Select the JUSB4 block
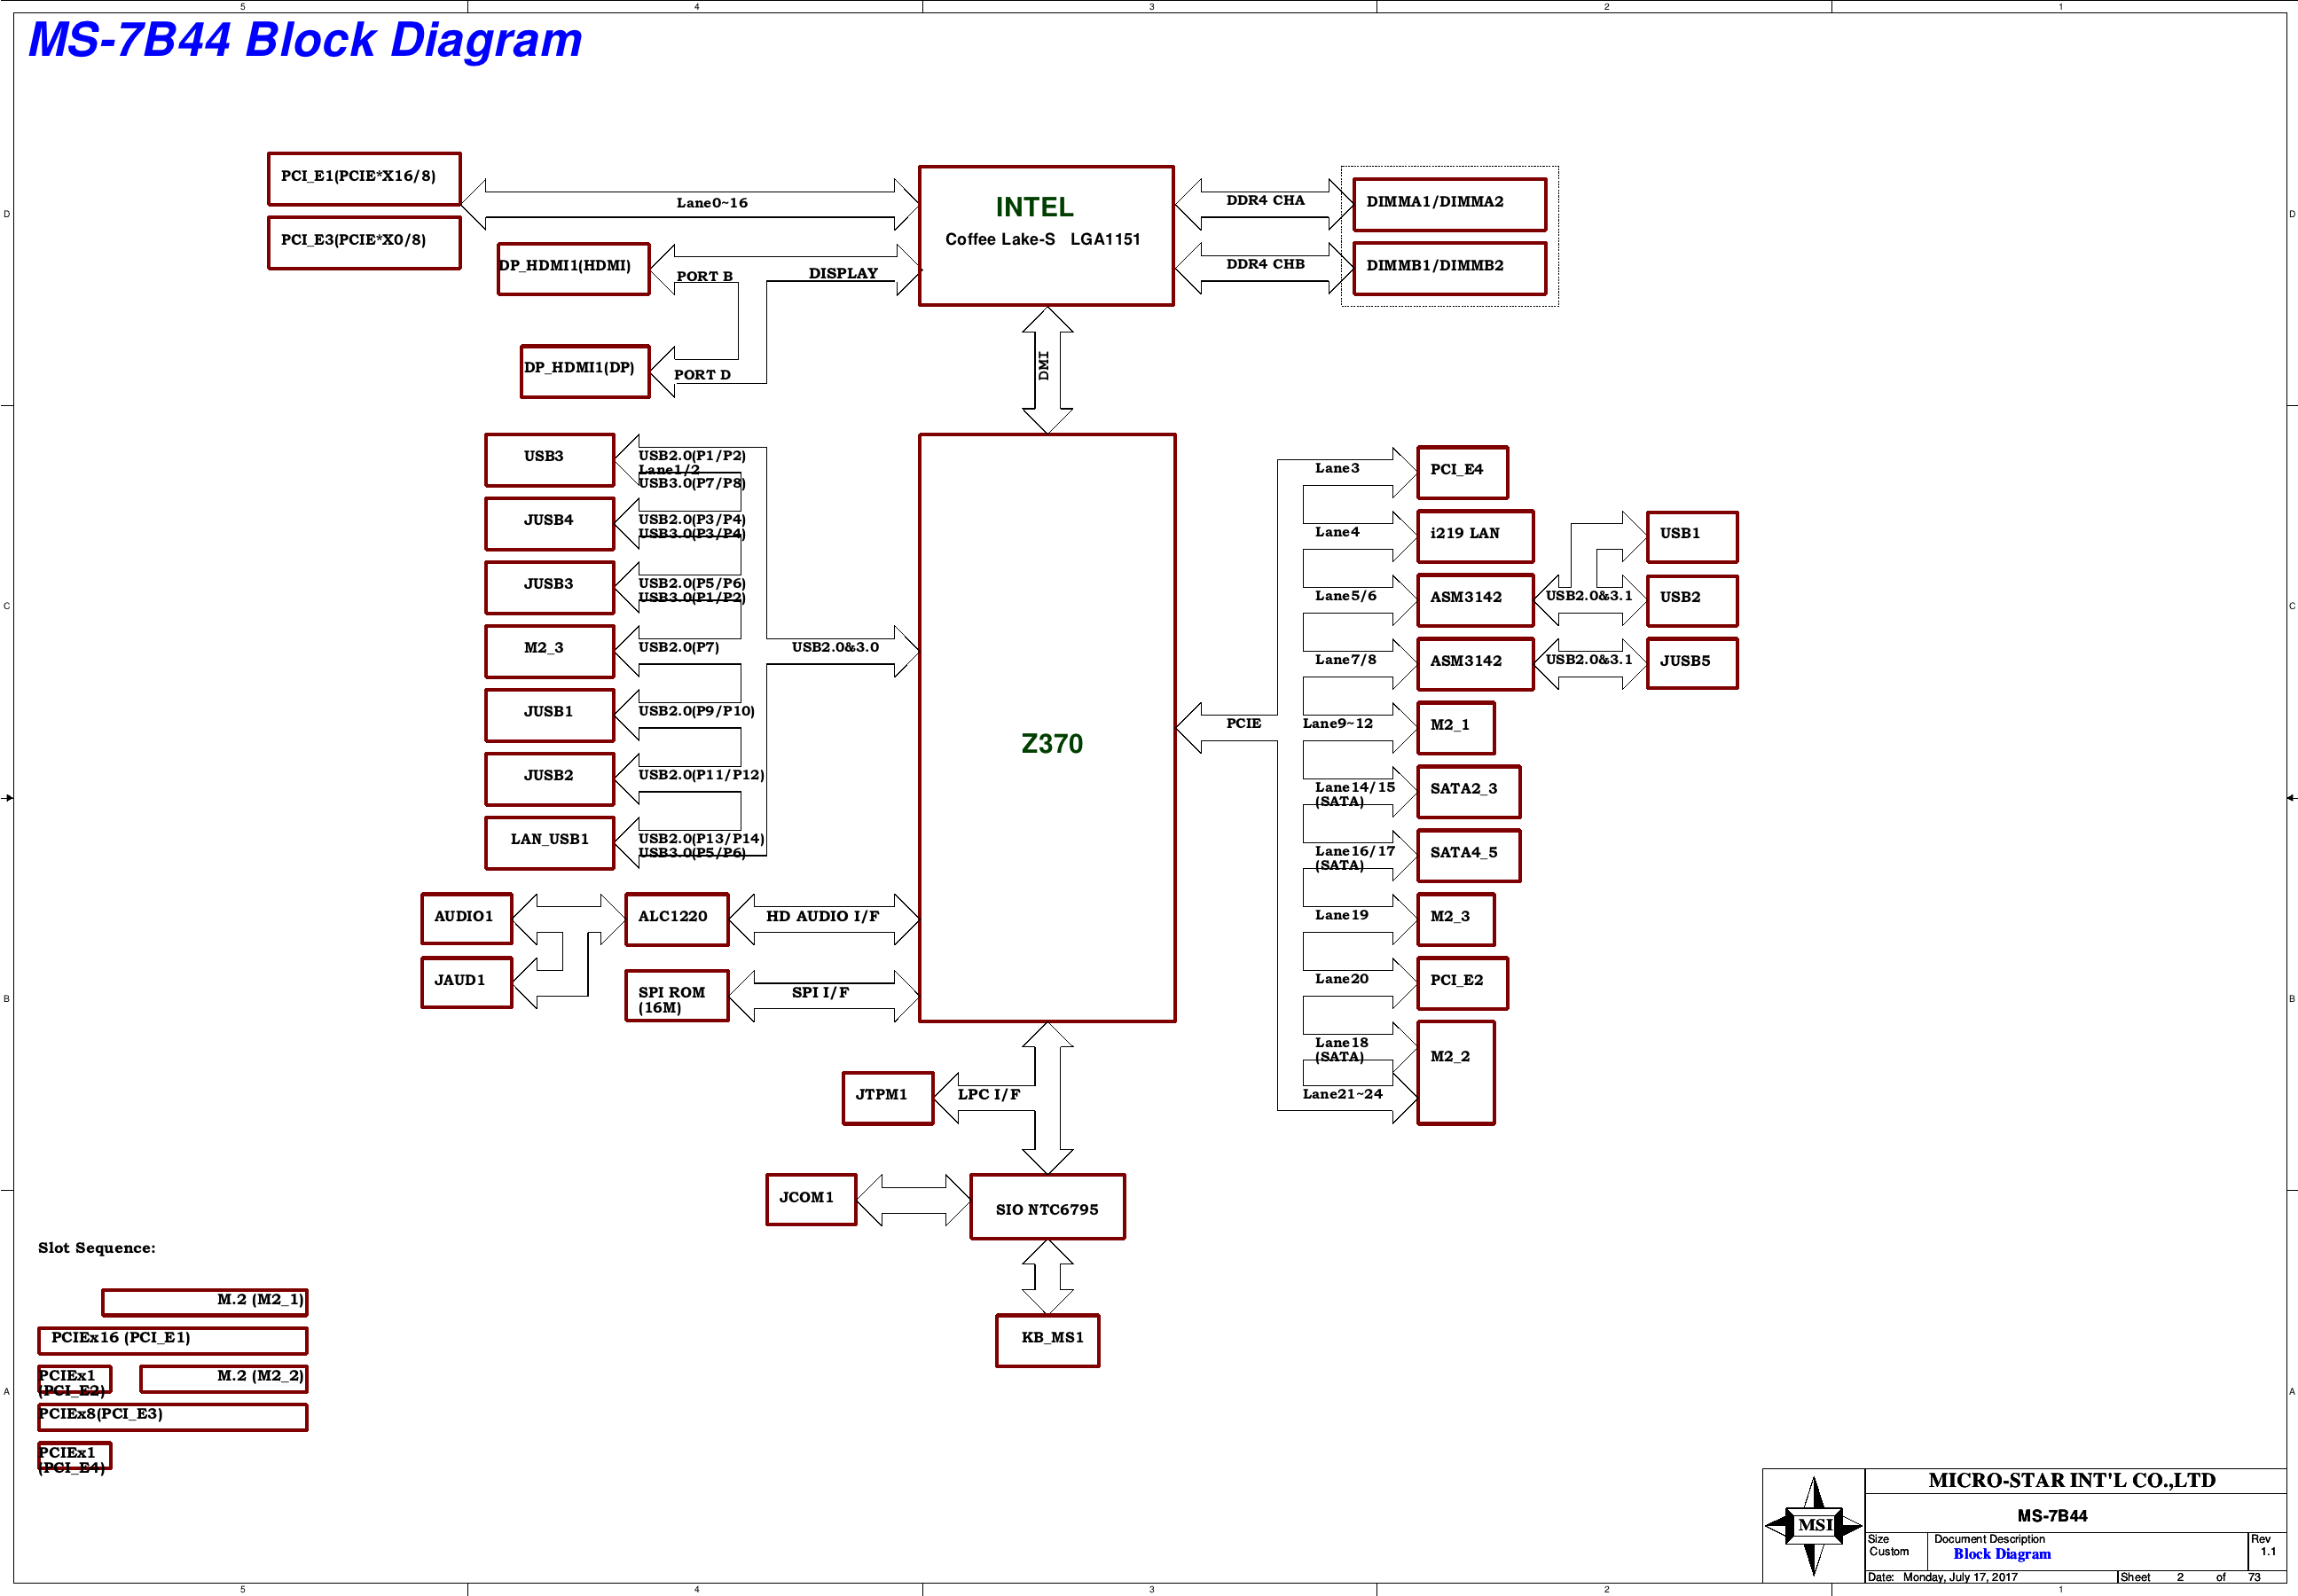Image resolution: width=2298 pixels, height=1596 pixels. click(549, 524)
